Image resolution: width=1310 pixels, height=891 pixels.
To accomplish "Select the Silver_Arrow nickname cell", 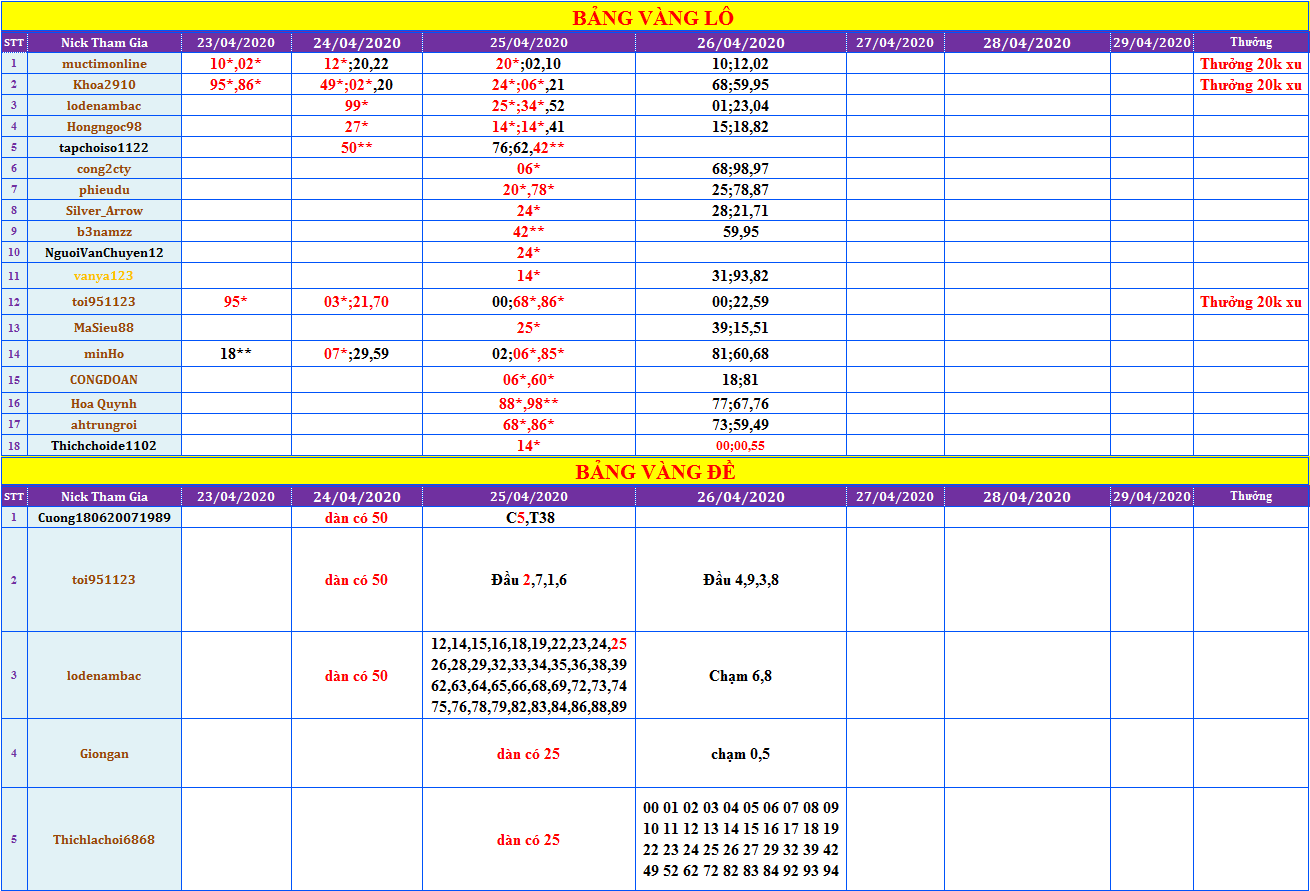I will point(104,211).
